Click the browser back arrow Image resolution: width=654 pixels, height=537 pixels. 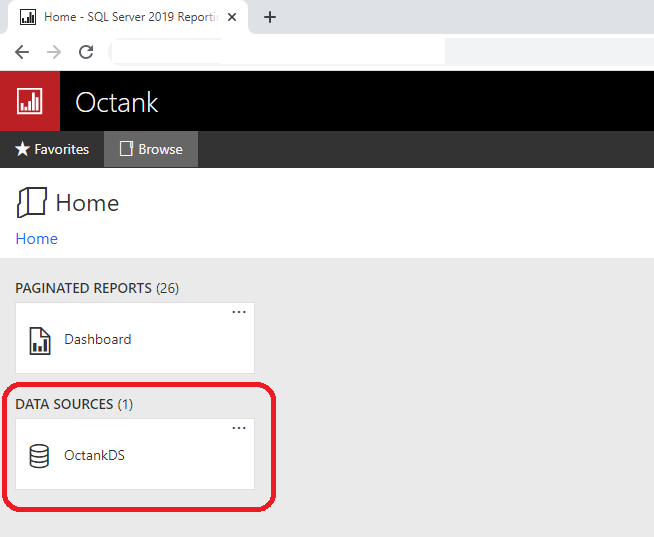(x=22, y=52)
